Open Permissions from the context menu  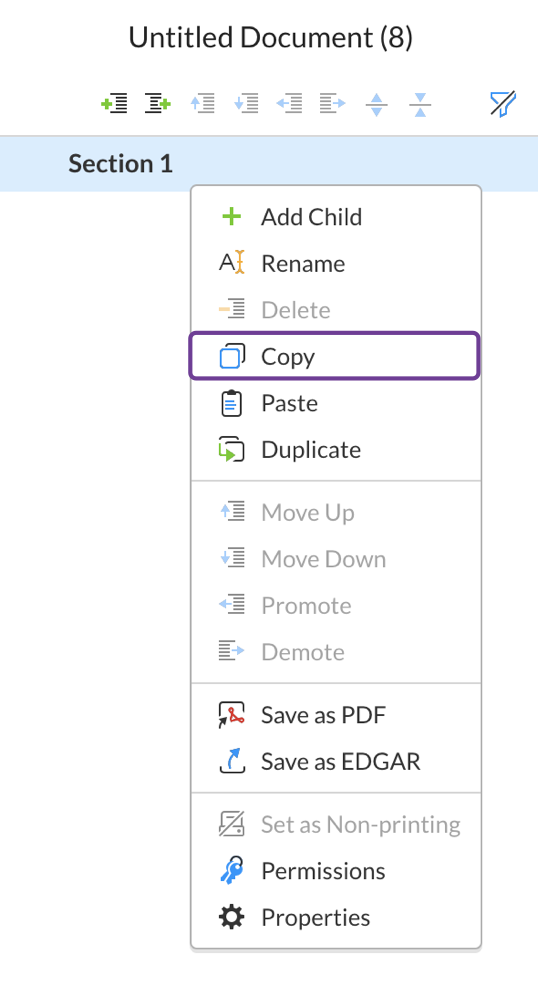336,871
